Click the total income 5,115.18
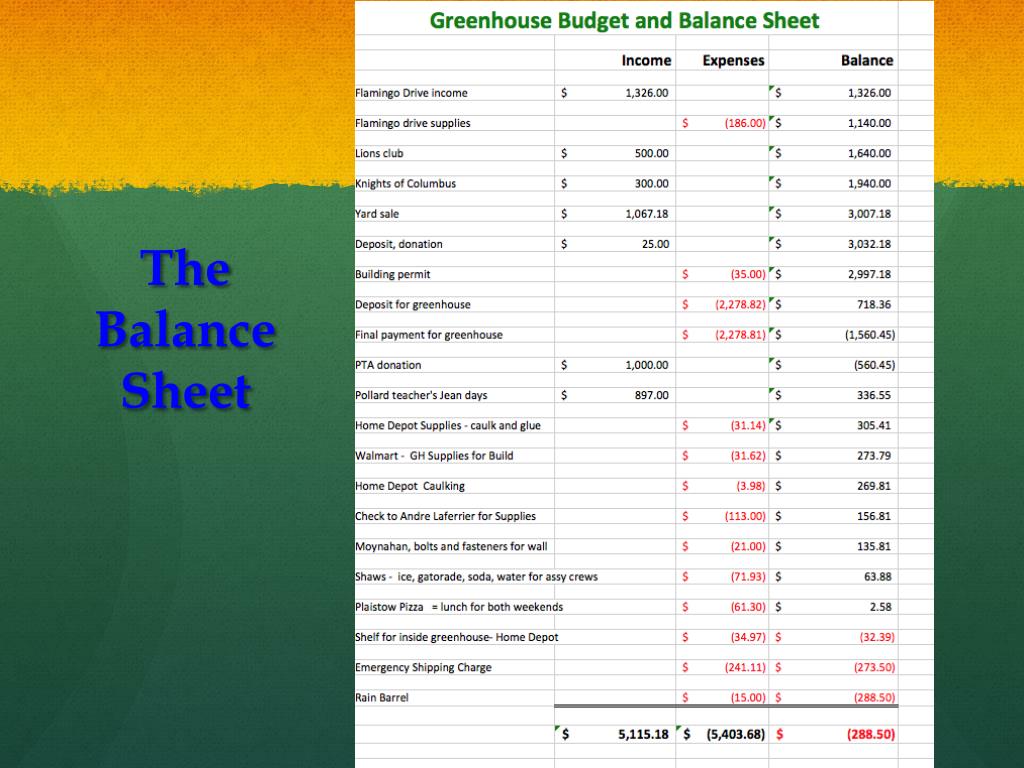Screen dimensions: 1024x768 click(x=643, y=735)
